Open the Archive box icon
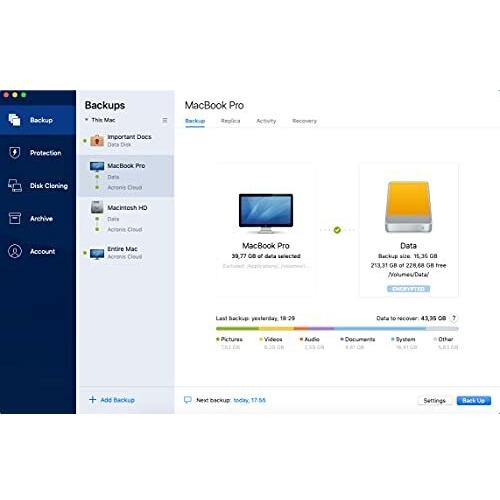The height and width of the screenshot is (500, 500). [15, 218]
